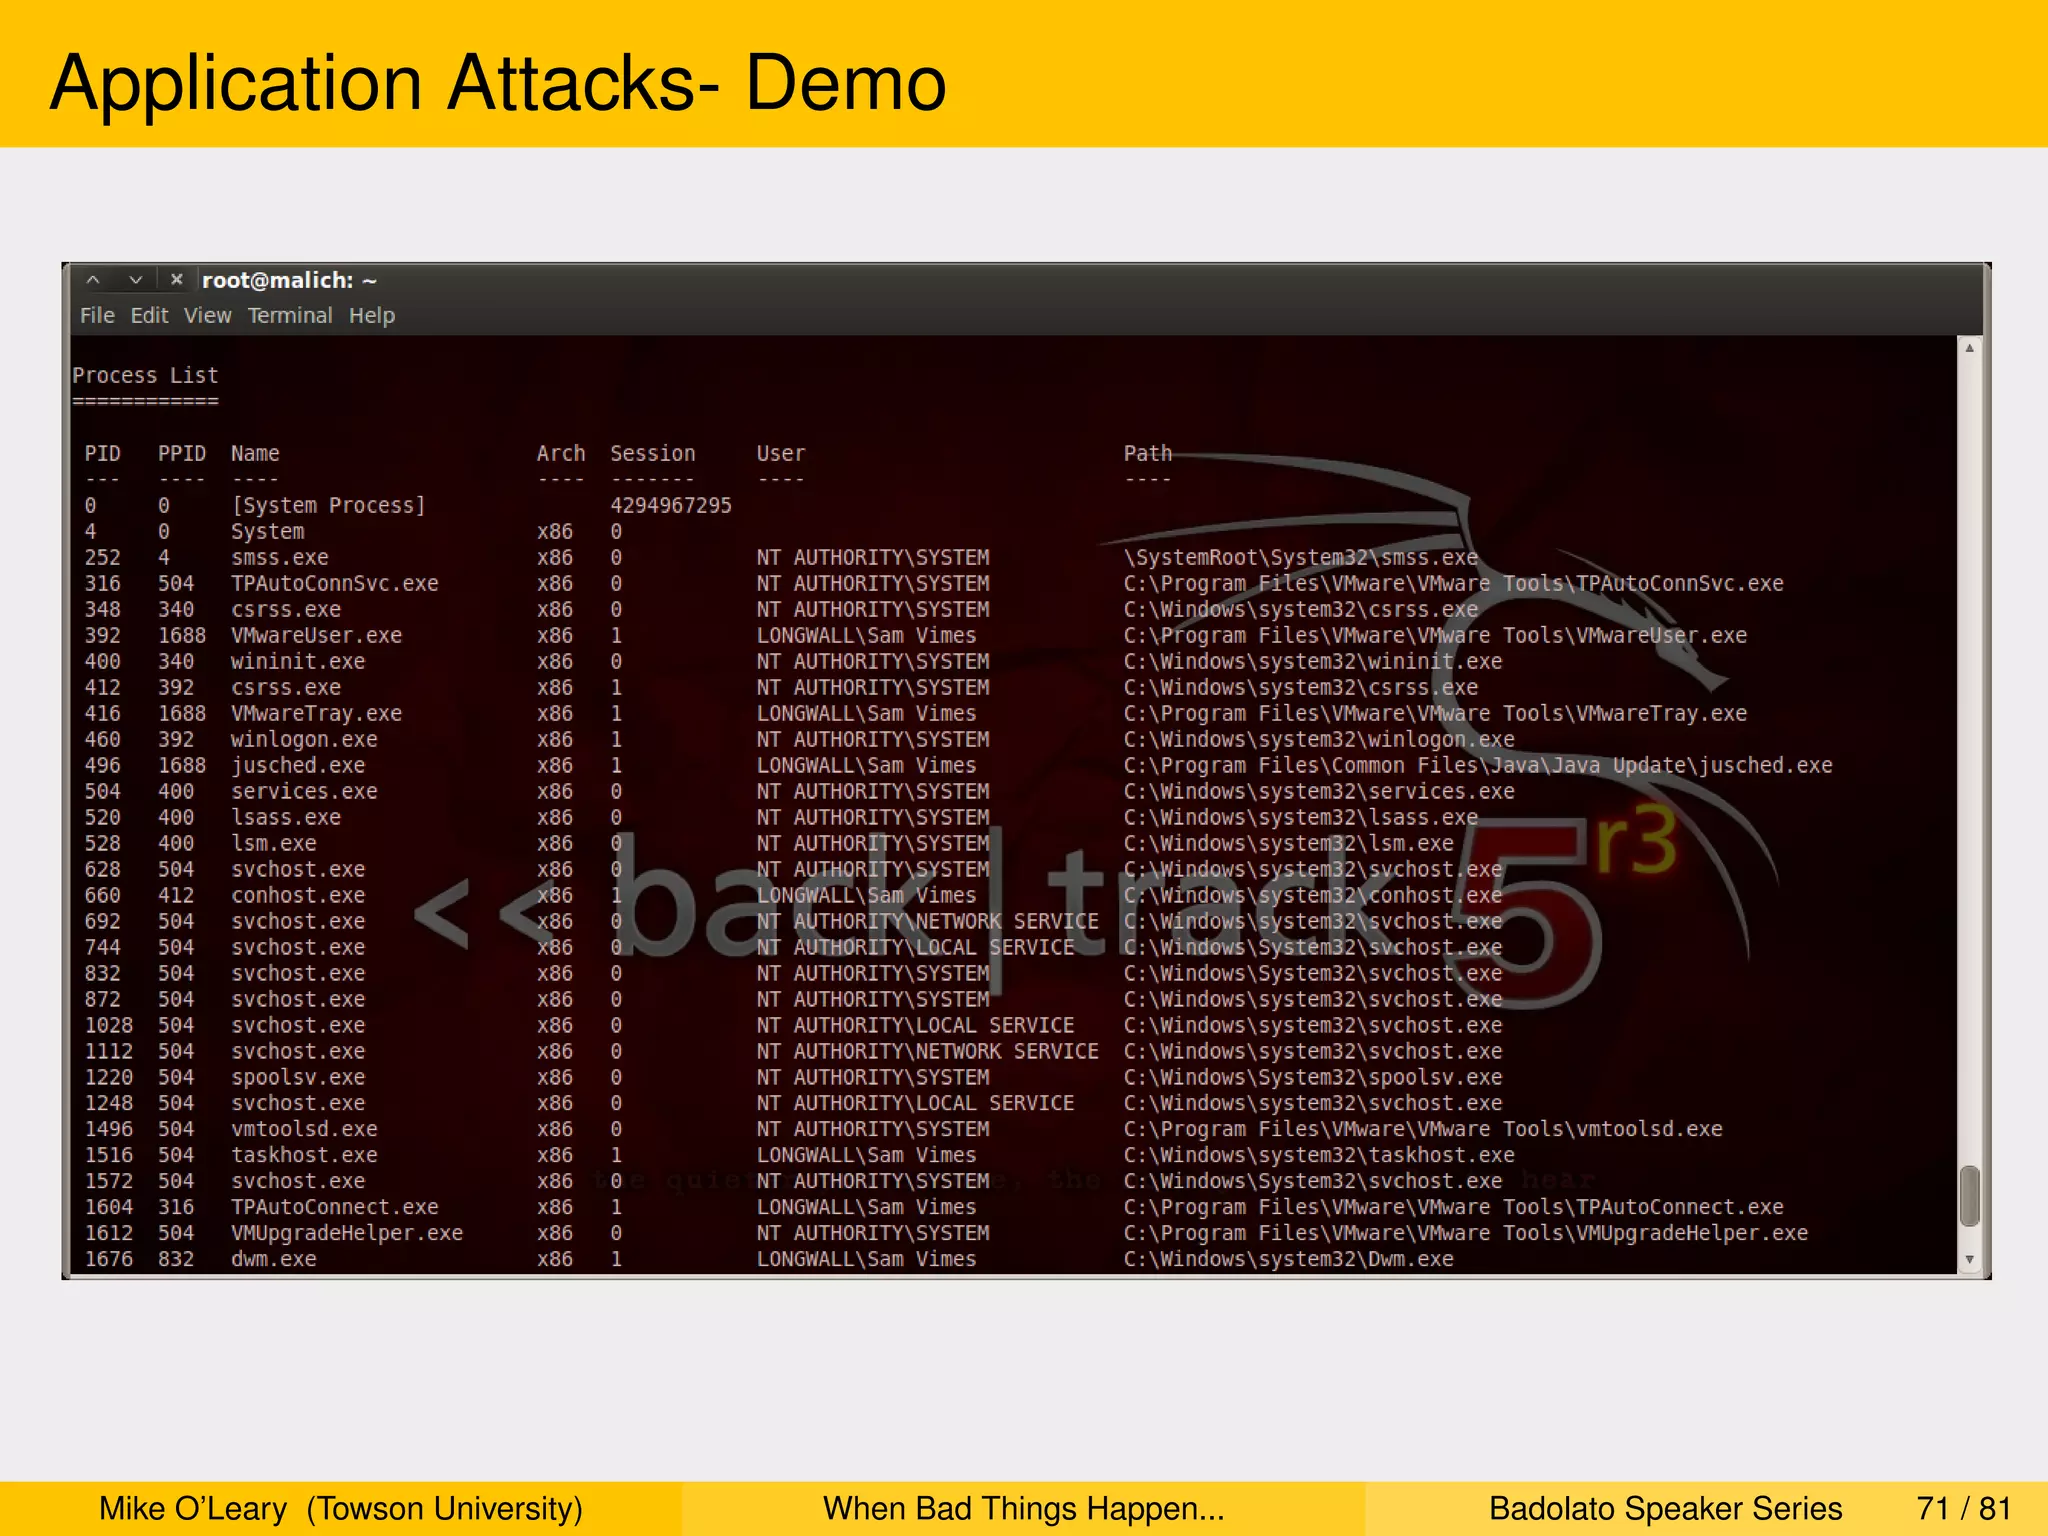Open the File menu in terminal

(97, 316)
